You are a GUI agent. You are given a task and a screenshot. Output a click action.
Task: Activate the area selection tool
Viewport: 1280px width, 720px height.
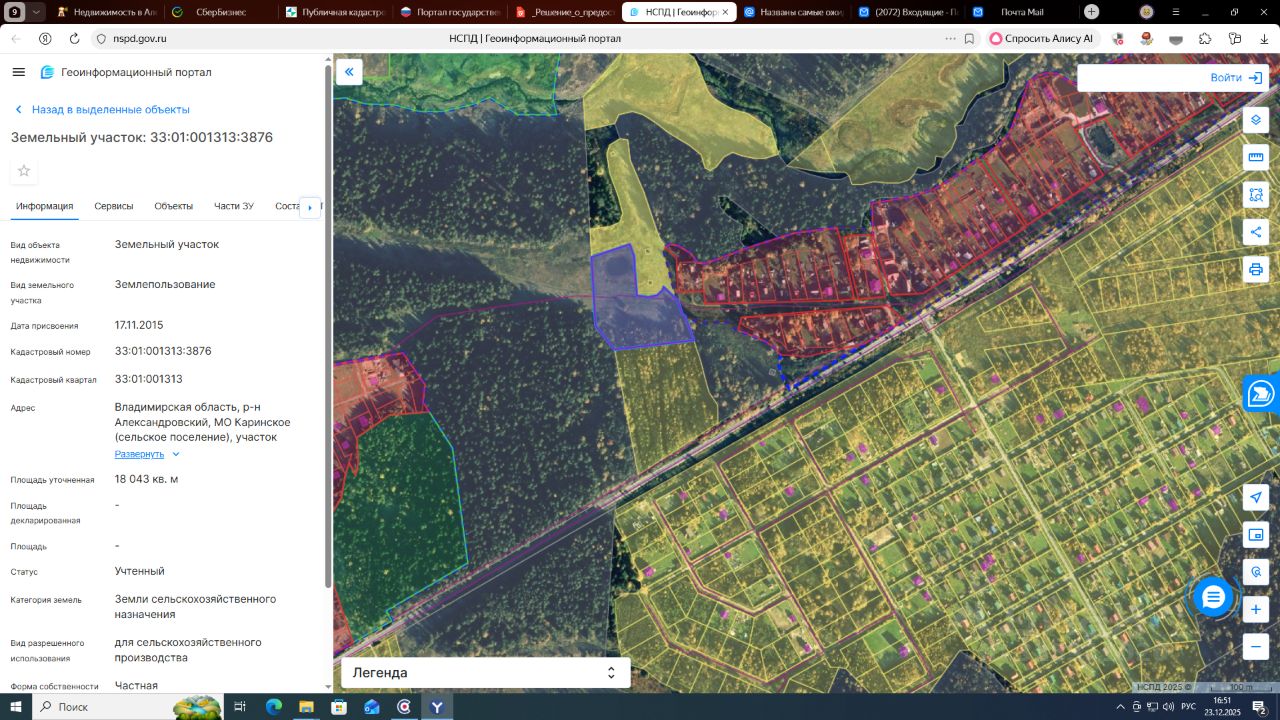(x=1256, y=194)
